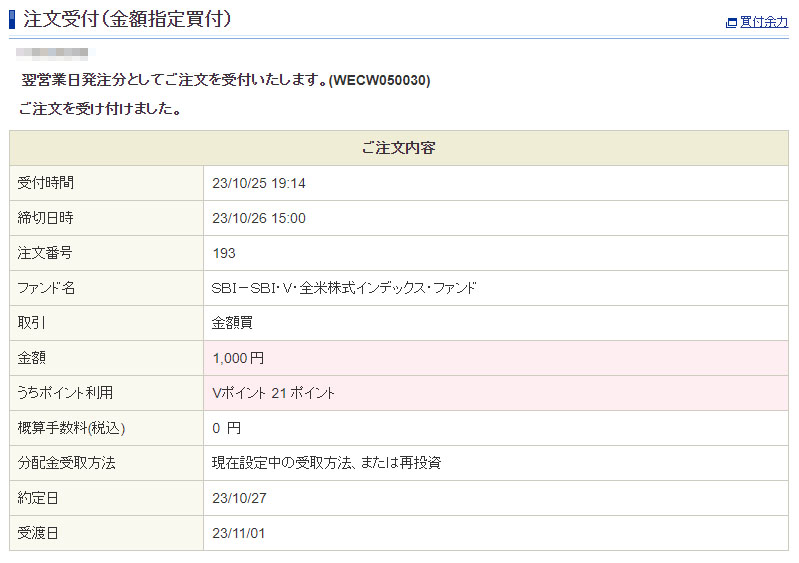Click the ご注文を受け付けました confirmation text

(100, 109)
